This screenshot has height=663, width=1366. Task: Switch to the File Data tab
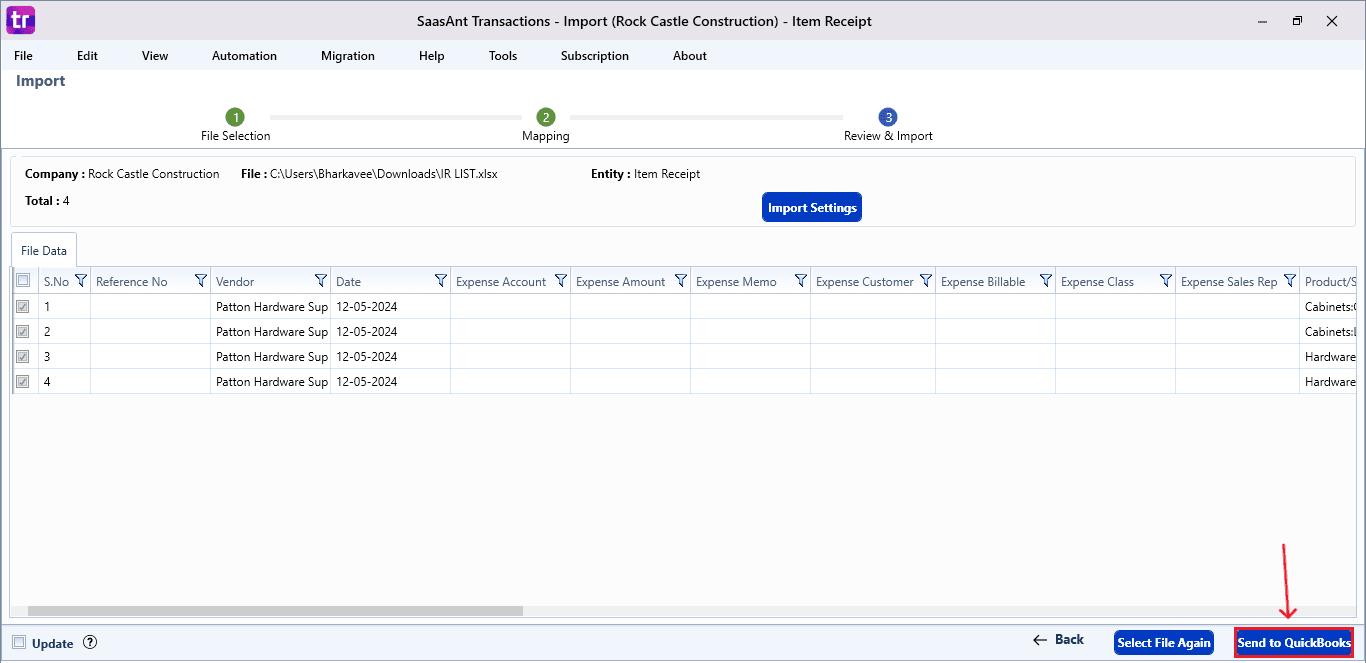click(x=44, y=251)
